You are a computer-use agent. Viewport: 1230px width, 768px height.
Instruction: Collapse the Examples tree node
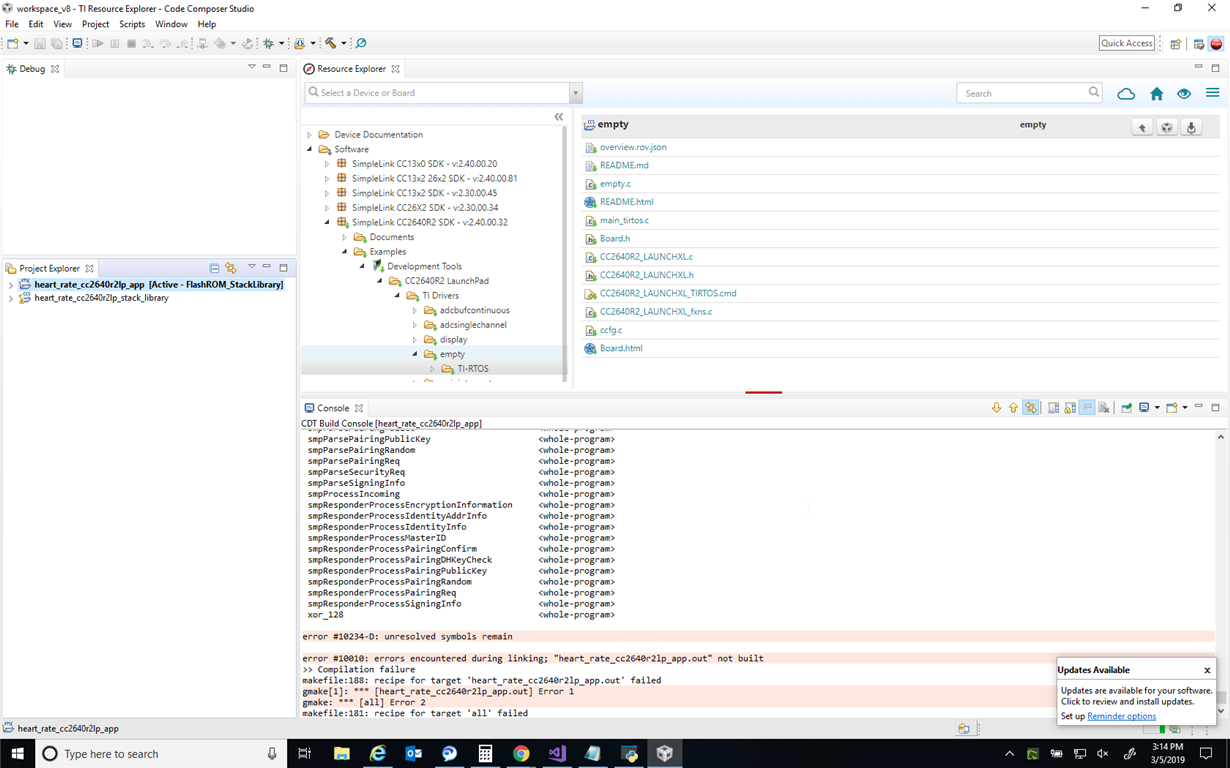(345, 251)
